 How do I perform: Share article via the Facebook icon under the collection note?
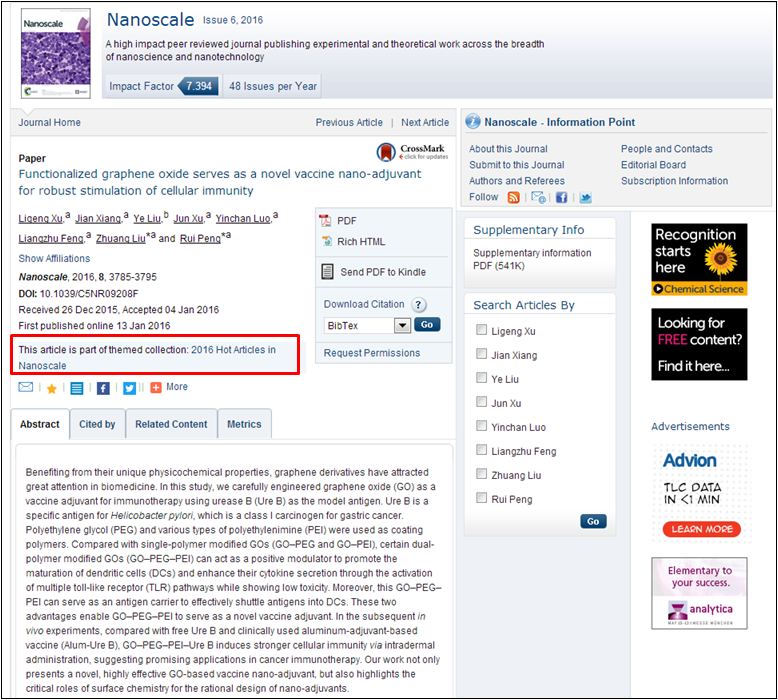tap(103, 388)
